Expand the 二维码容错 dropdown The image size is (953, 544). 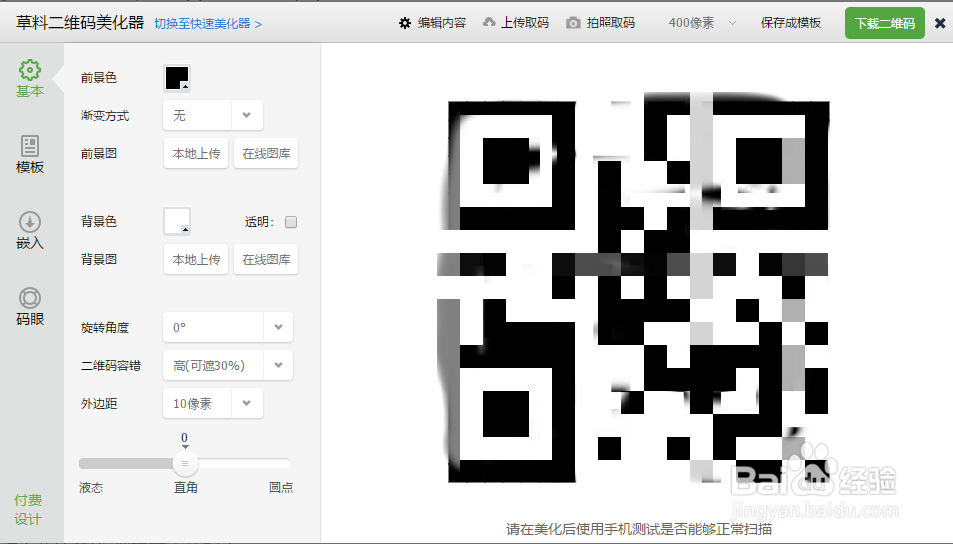pyautogui.click(x=228, y=365)
